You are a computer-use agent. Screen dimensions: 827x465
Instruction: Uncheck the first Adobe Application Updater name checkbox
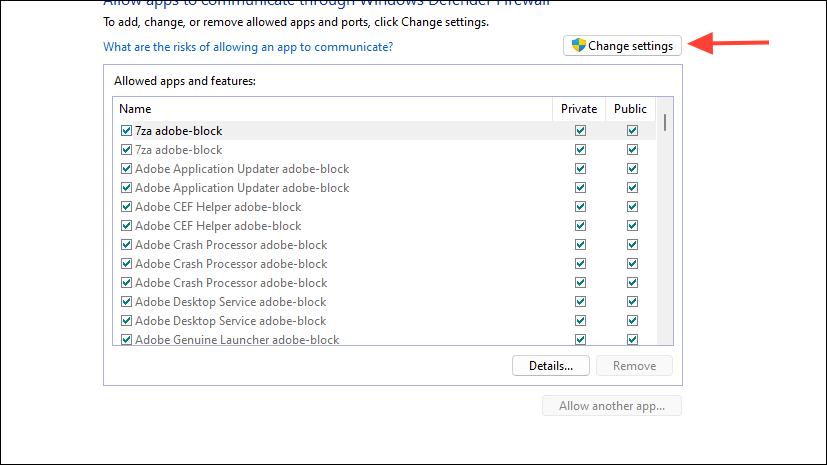(x=126, y=169)
